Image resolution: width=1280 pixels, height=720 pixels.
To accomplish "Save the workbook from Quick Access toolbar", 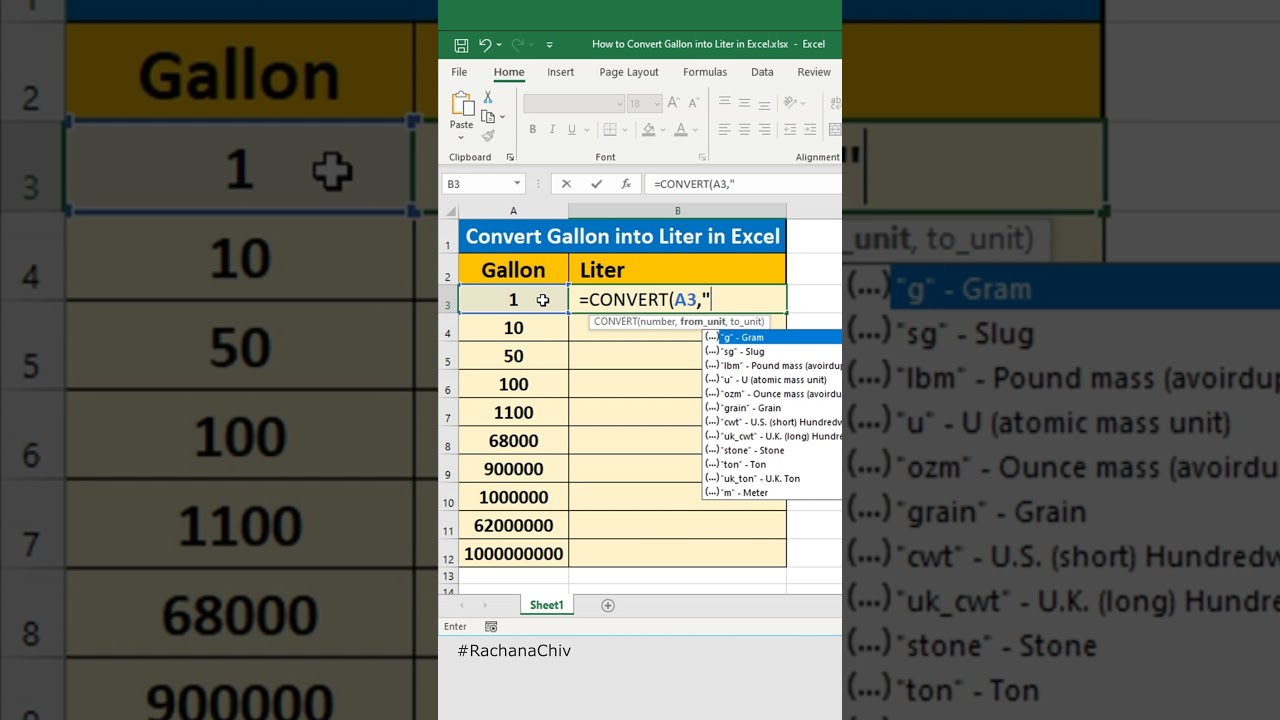I will (461, 45).
